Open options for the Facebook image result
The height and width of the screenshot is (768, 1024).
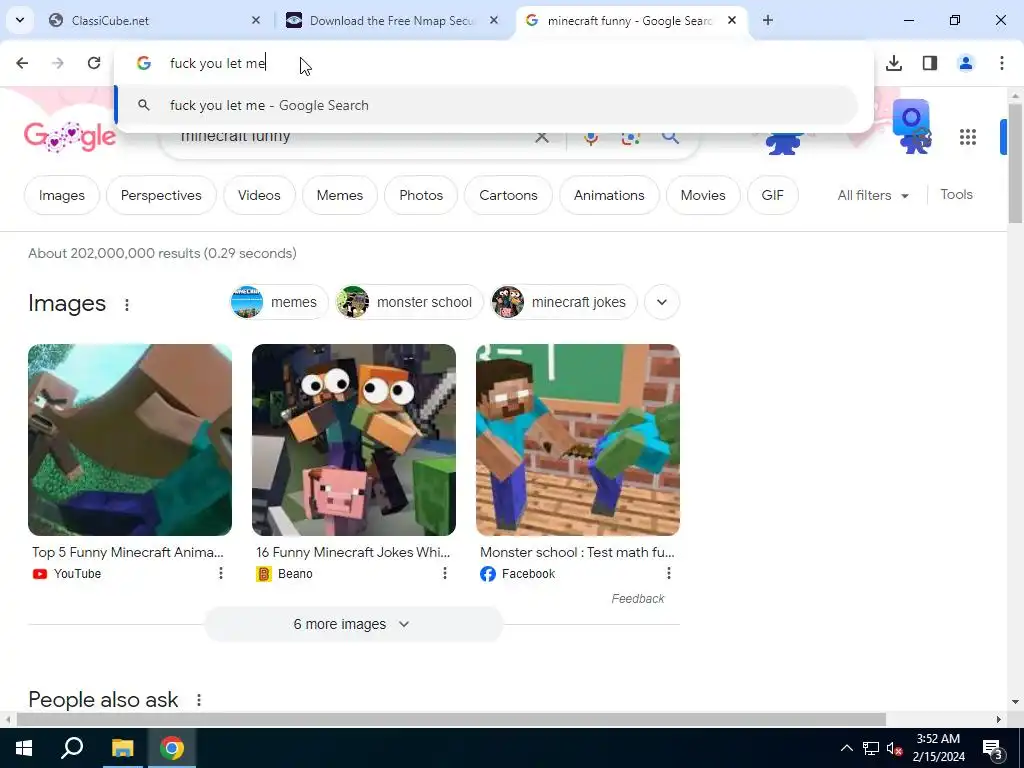pyautogui.click(x=669, y=573)
